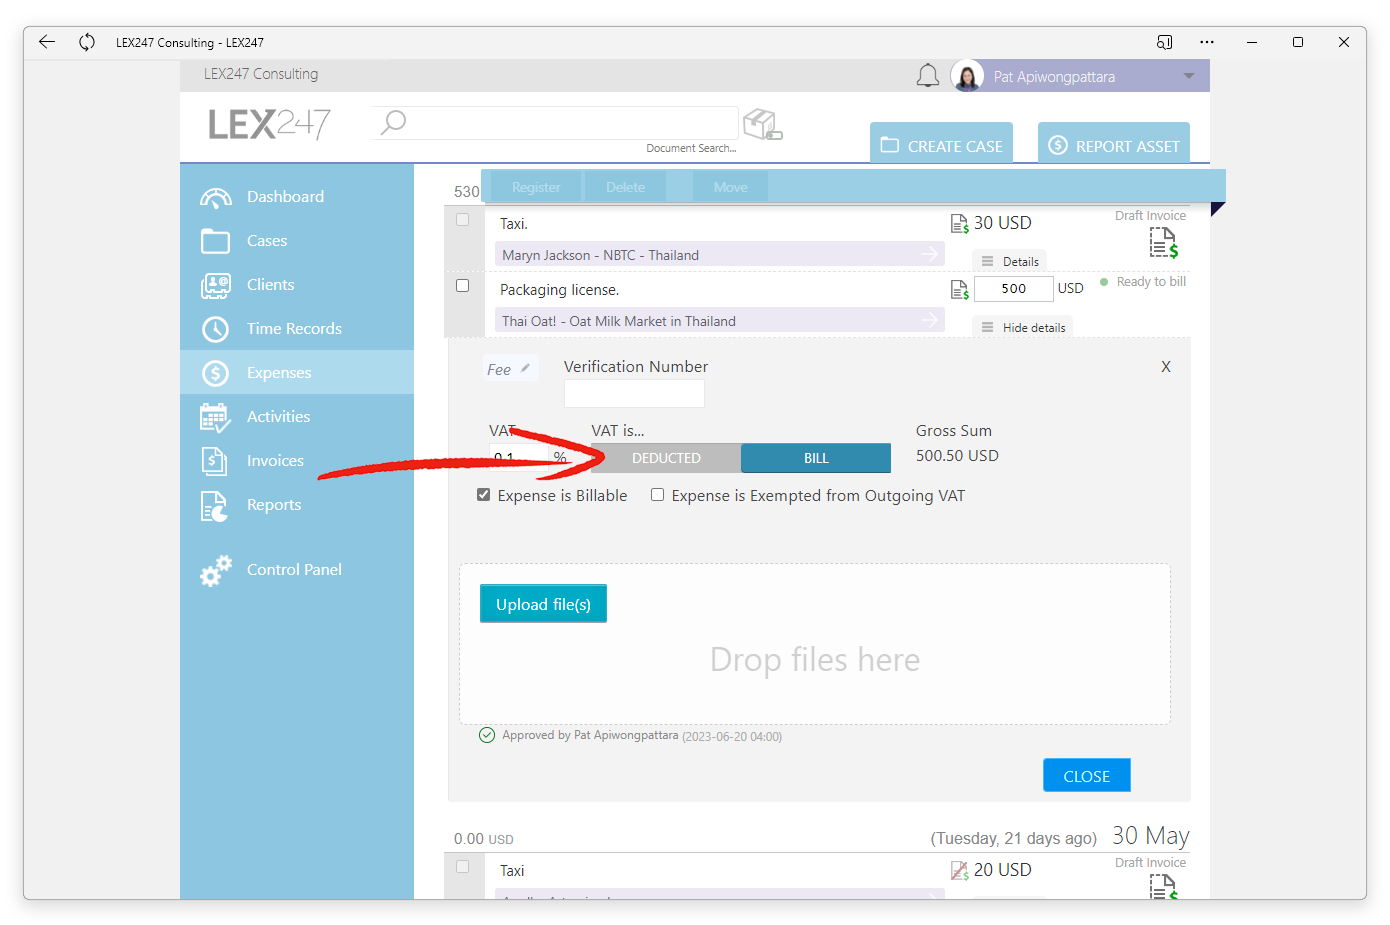
Task: Set VAT to DEDUCTED
Action: (666, 458)
